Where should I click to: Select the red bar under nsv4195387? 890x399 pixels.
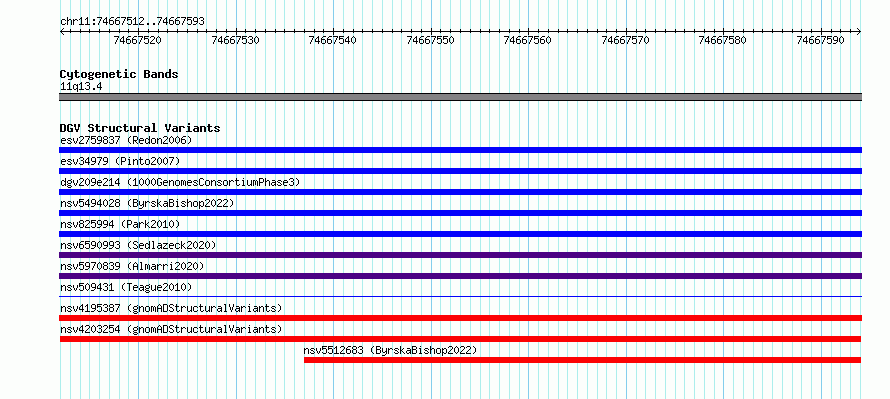pos(460,318)
